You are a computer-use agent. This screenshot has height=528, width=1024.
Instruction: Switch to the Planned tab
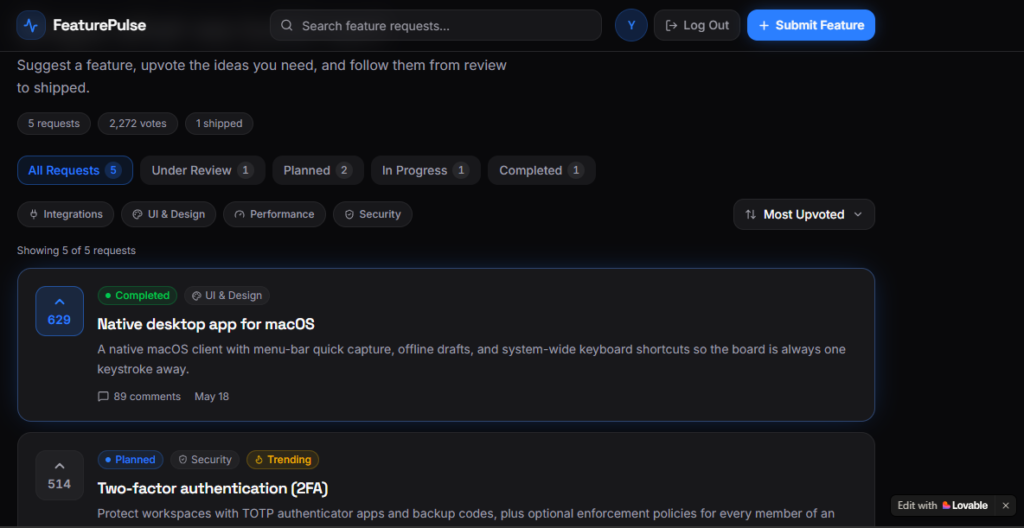pyautogui.click(x=318, y=171)
